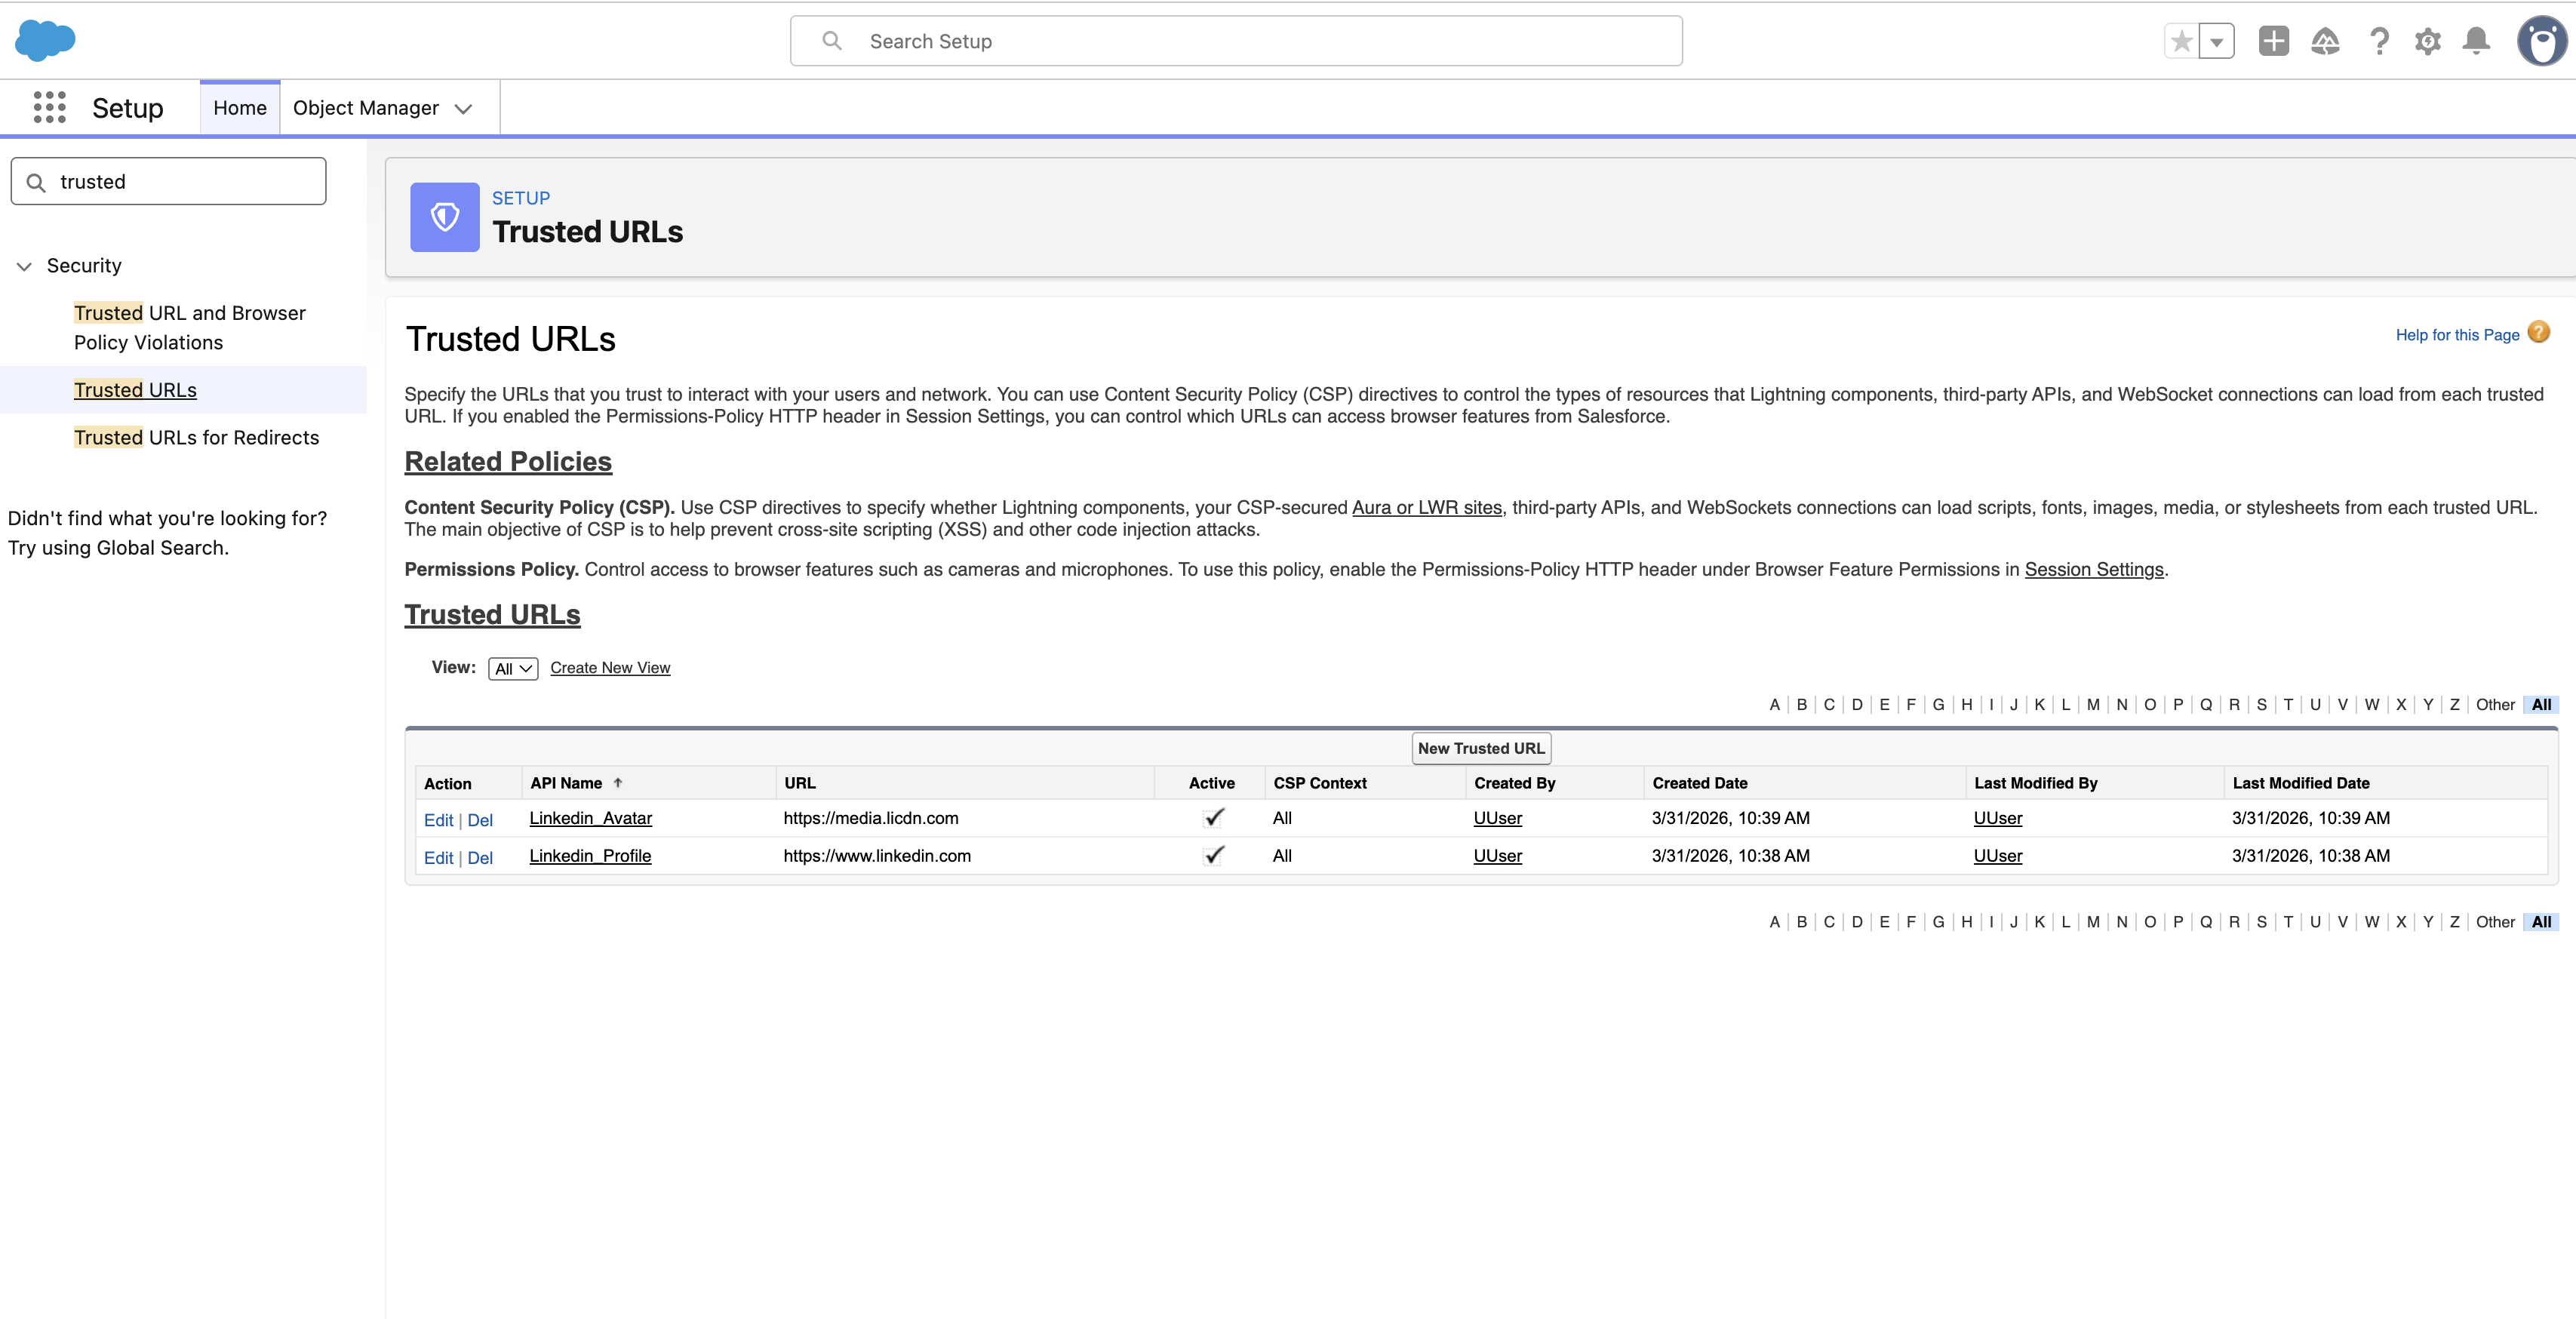The width and height of the screenshot is (2576, 1319).
Task: Open UUser in Last Modified By for Linkedin_Avatar
Action: [x=1997, y=818]
